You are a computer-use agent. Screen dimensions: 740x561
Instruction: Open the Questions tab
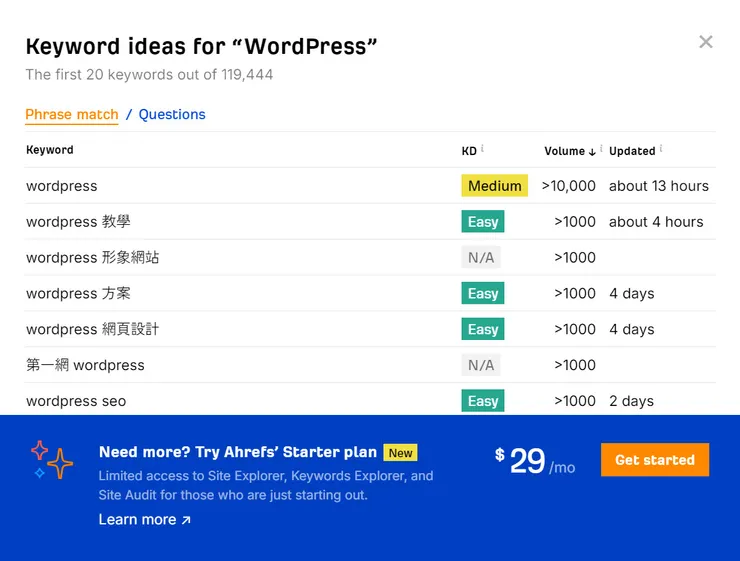(x=172, y=115)
